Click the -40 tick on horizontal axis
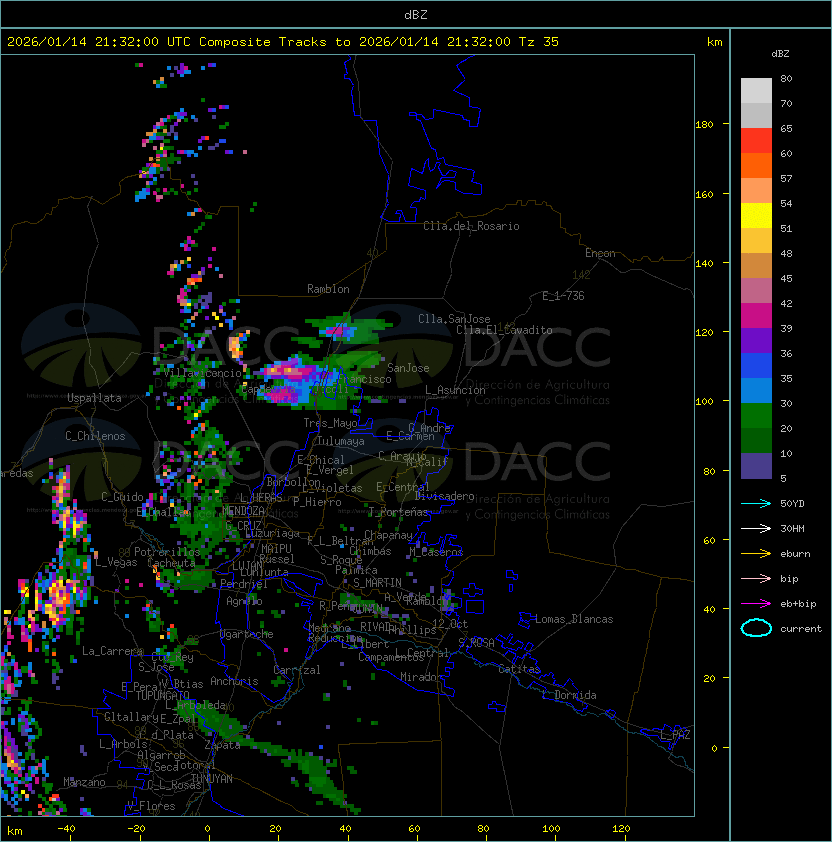Image resolution: width=832 pixels, height=842 pixels. (66, 829)
